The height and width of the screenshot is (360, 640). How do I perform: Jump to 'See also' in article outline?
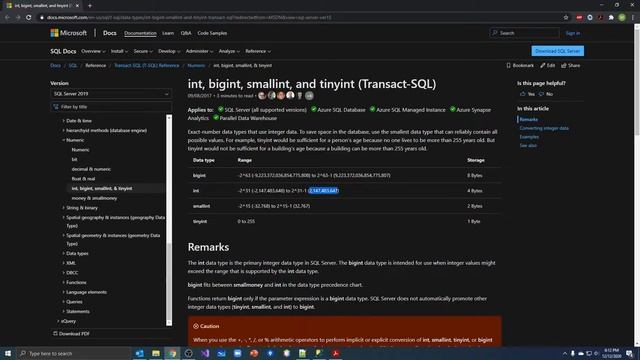point(528,145)
